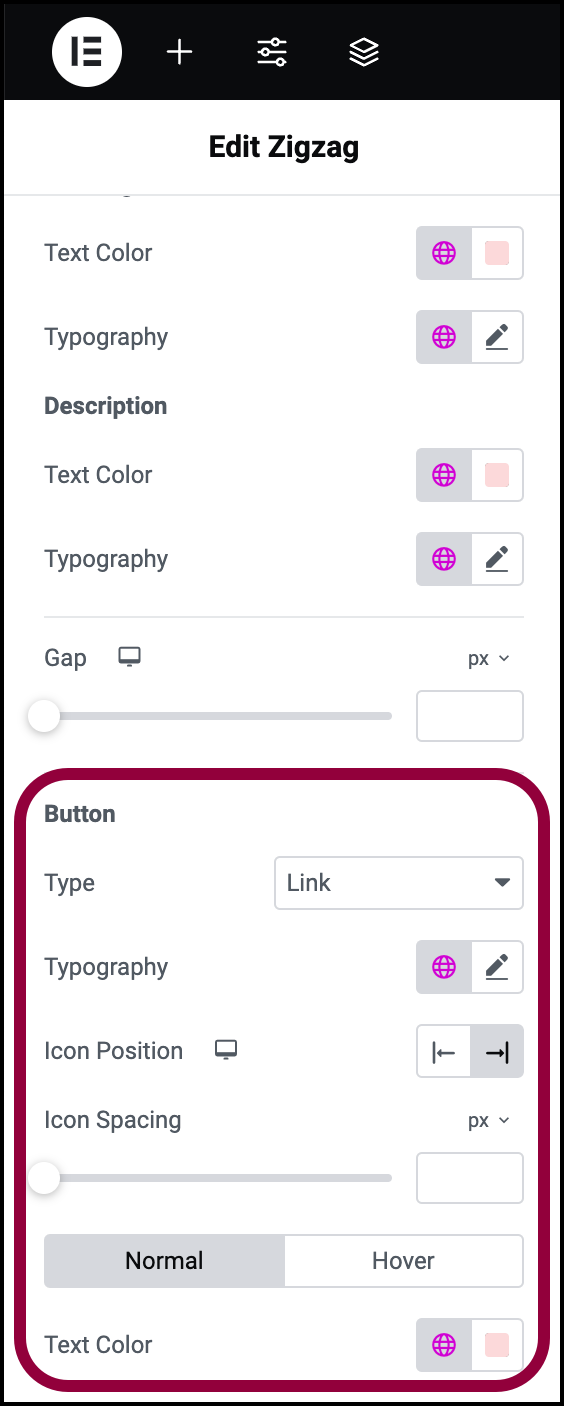
Task: Set icon position to end
Action: [497, 1051]
